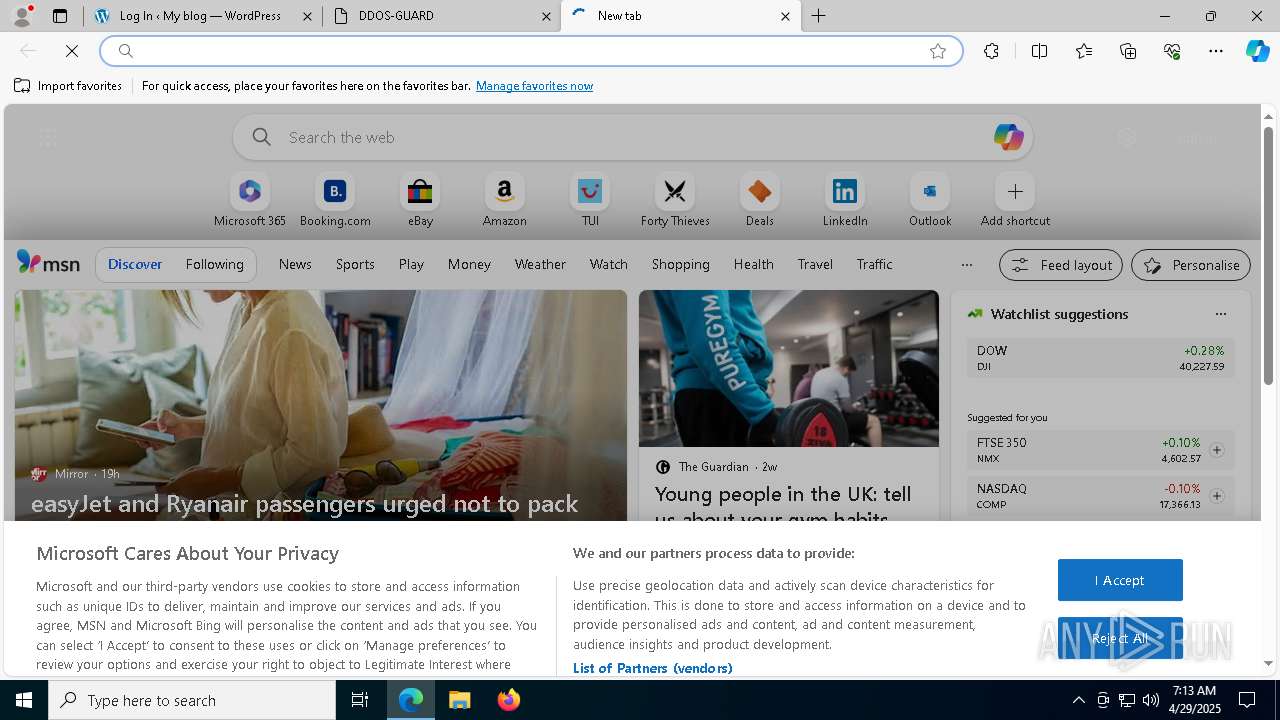Expand more MSN categories ellipsis
Image resolution: width=1280 pixels, height=720 pixels.
tap(966, 265)
